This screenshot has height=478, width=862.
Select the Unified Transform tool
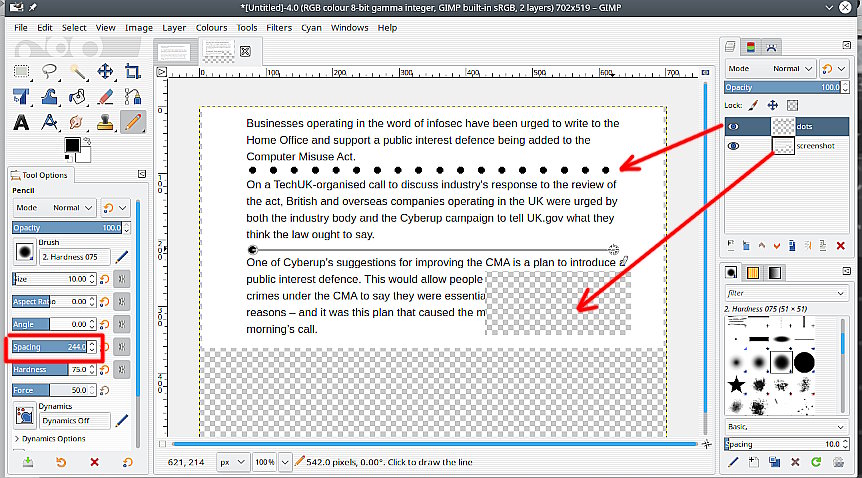pos(21,97)
